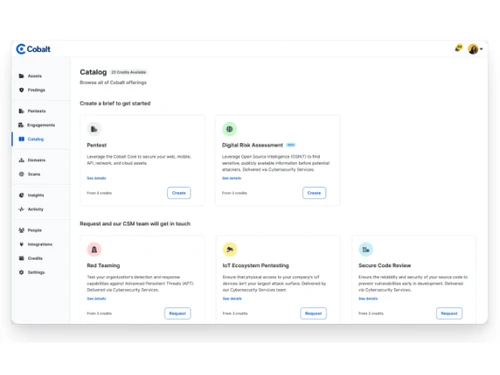Viewport: 500px width, 375px height.
Task: Click the Red Teaming card icon
Action: coord(94,249)
